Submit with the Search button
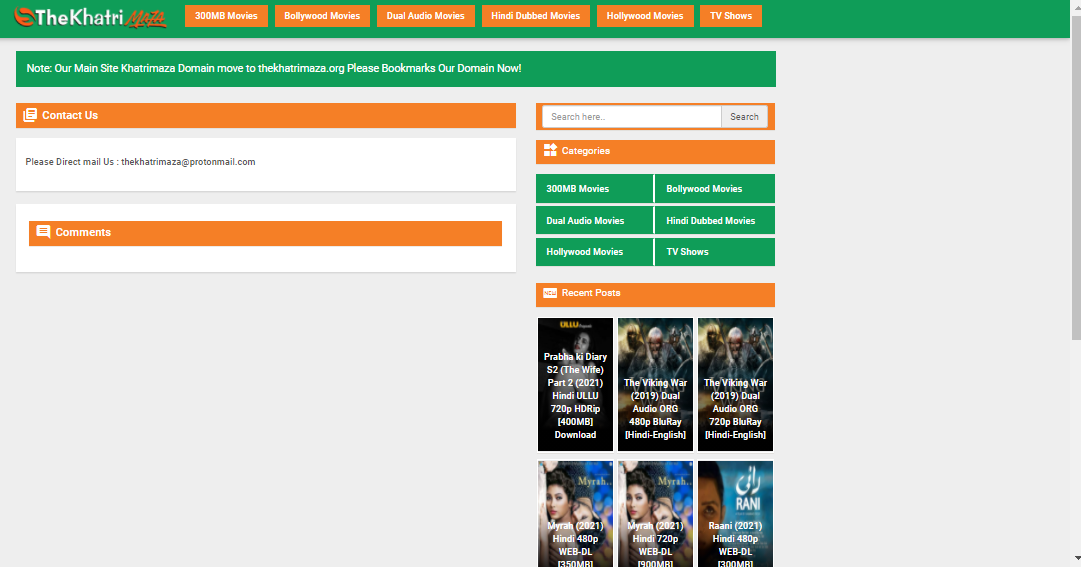The width and height of the screenshot is (1081, 567). point(745,117)
